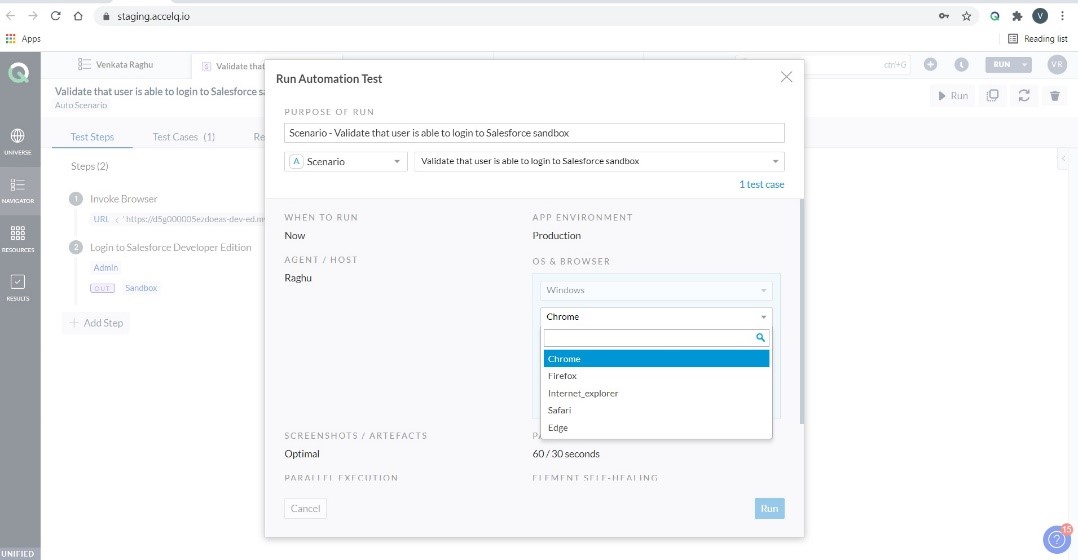This screenshot has width=1078, height=560.
Task: Open the VR user avatar menu
Action: pyautogui.click(x=1057, y=64)
